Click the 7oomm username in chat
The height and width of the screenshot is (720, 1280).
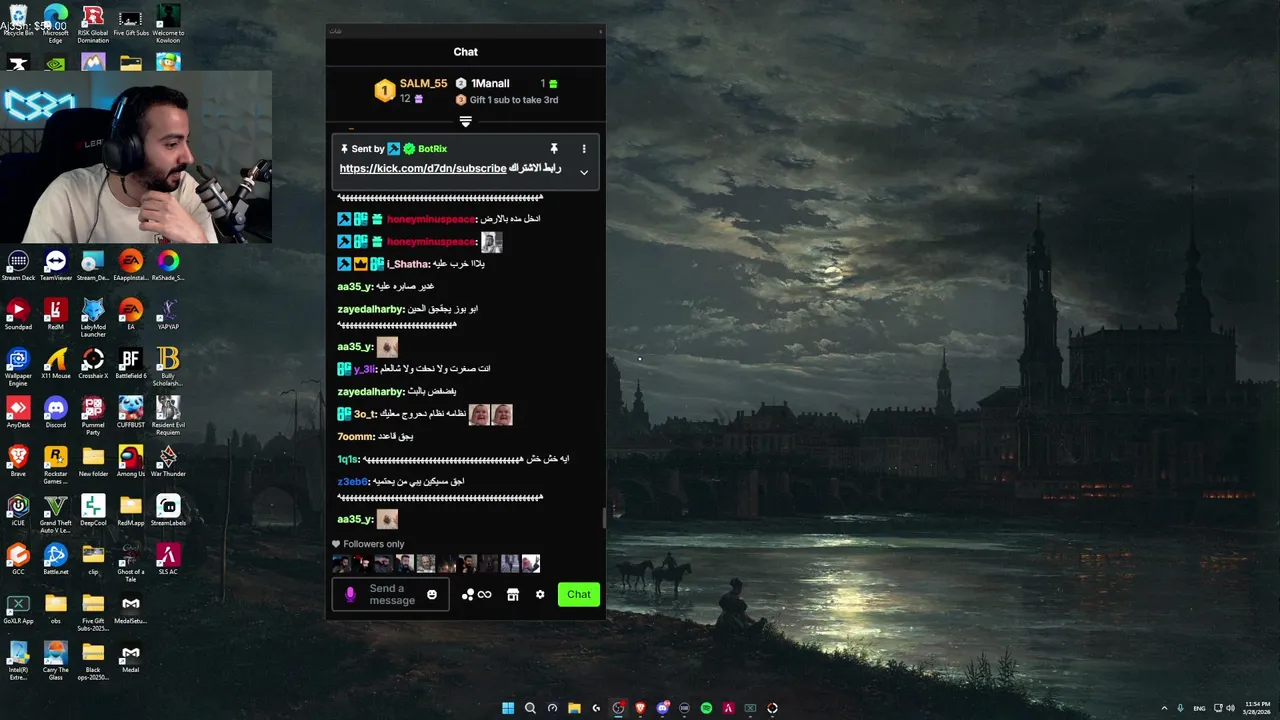(355, 437)
